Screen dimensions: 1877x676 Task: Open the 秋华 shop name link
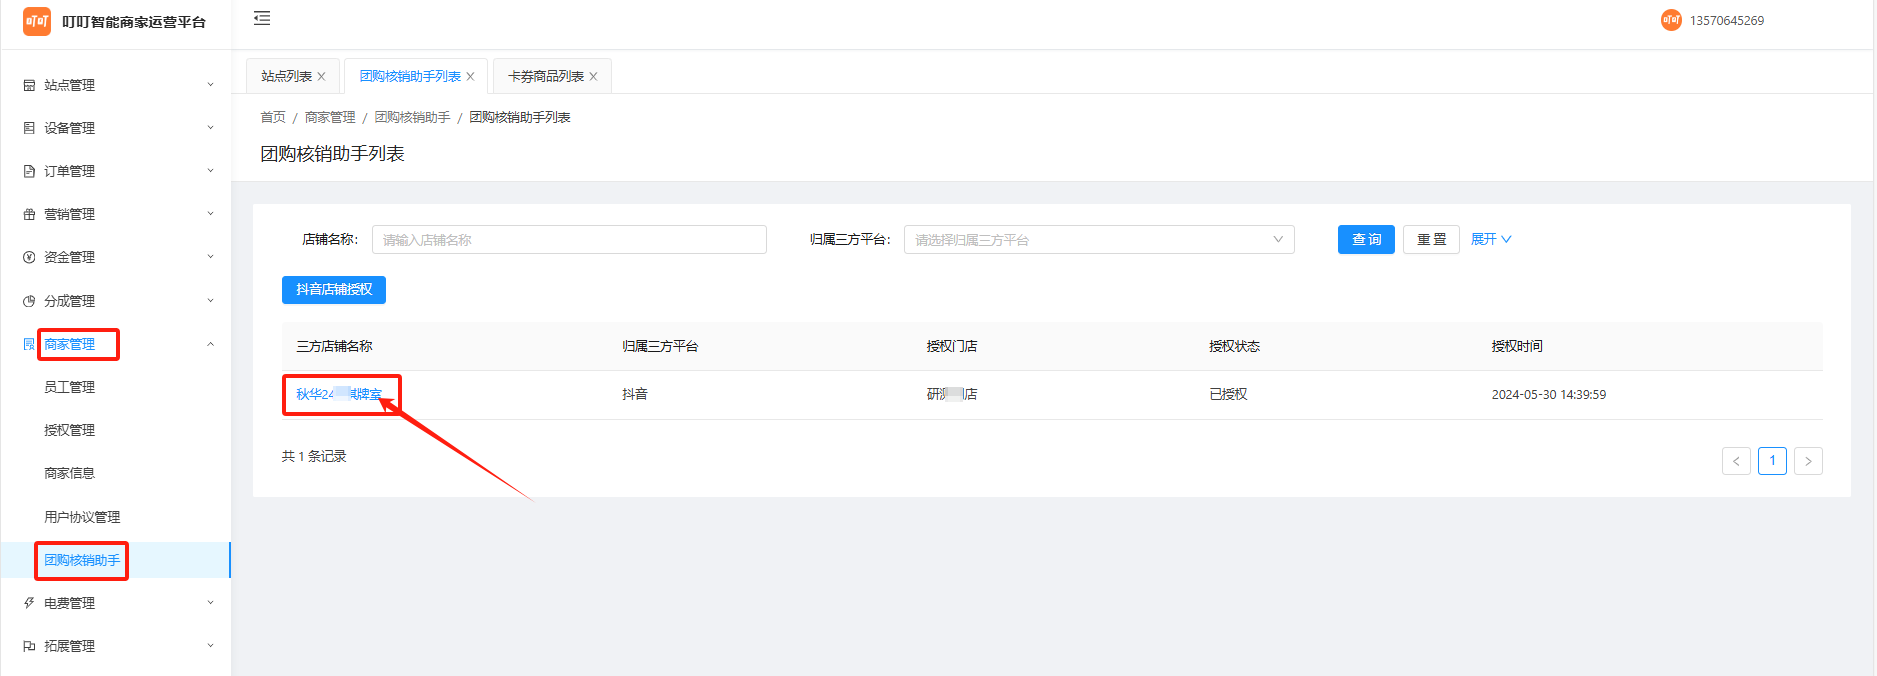click(338, 394)
